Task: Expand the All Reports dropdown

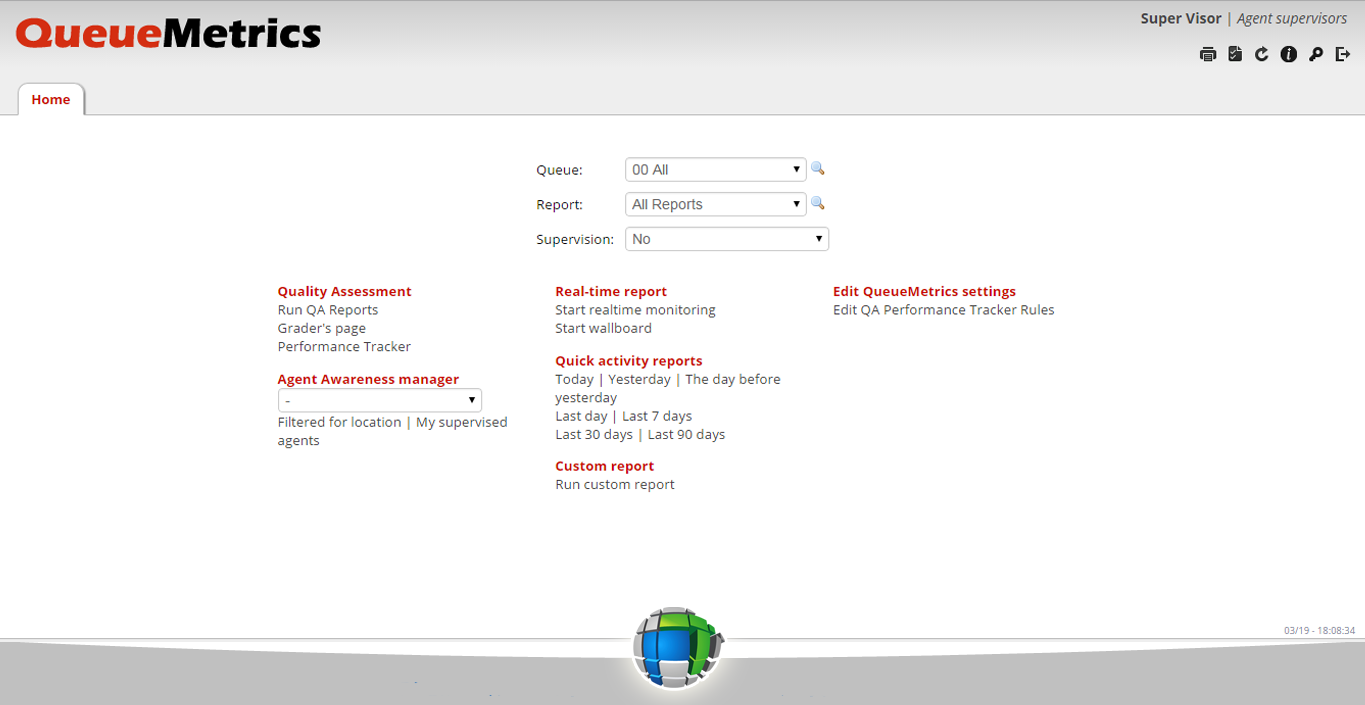Action: pyautogui.click(x=715, y=204)
